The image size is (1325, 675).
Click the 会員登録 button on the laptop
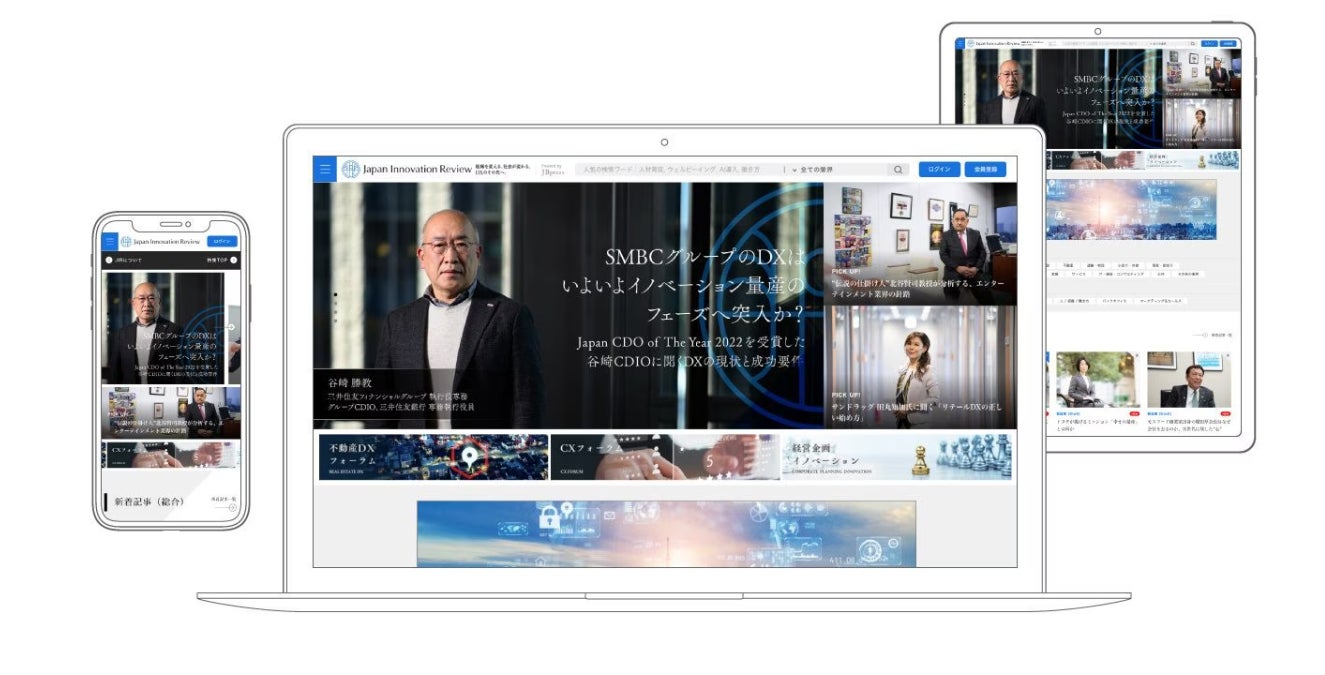(x=985, y=170)
